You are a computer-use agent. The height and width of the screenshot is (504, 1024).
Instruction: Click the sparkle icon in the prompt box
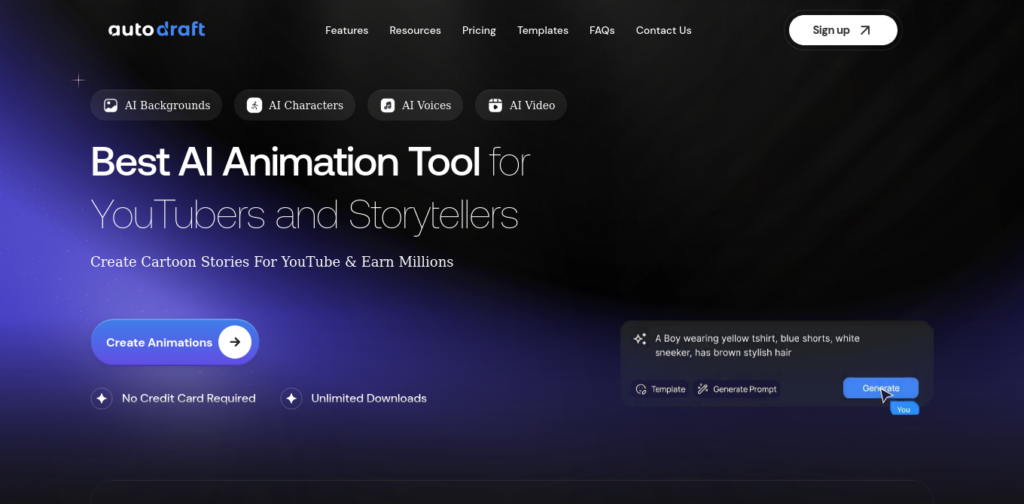(x=640, y=339)
